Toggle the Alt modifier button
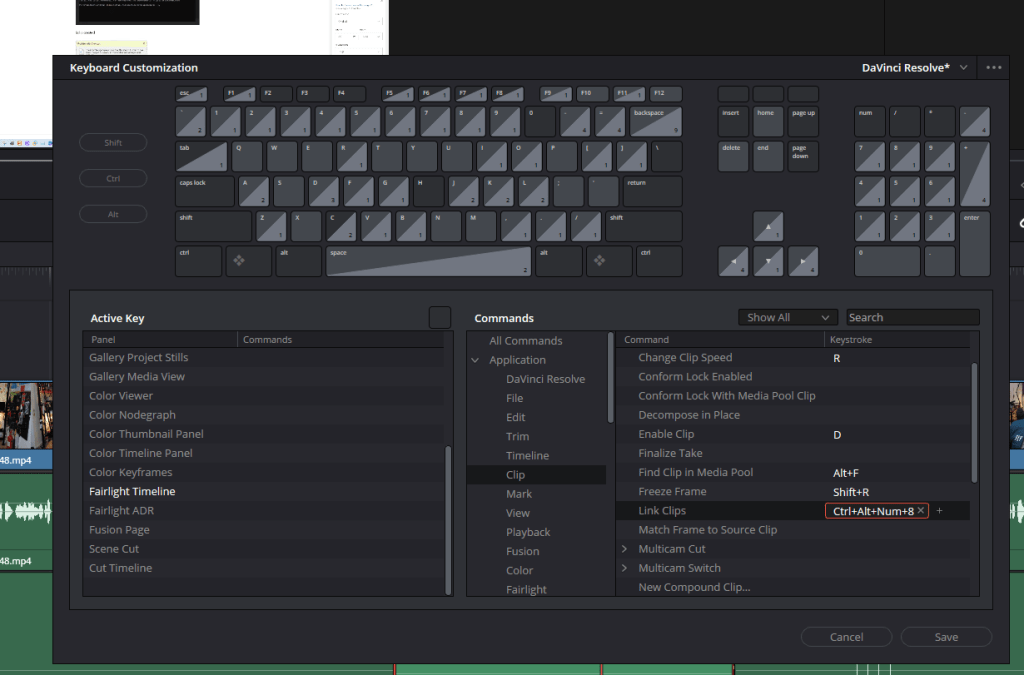The height and width of the screenshot is (675, 1024). pyautogui.click(x=113, y=214)
